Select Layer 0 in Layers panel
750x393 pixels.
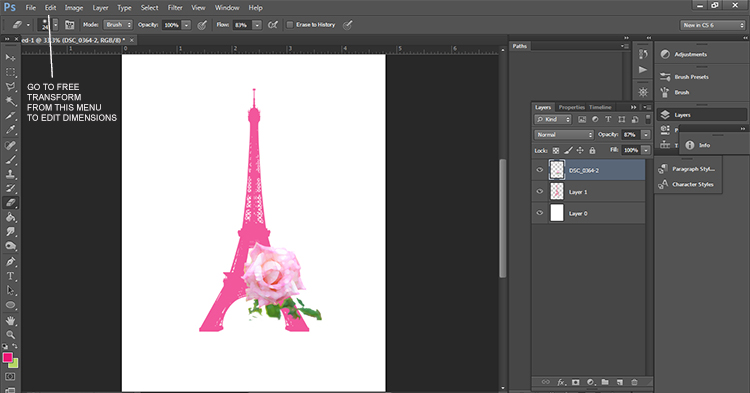(588, 213)
